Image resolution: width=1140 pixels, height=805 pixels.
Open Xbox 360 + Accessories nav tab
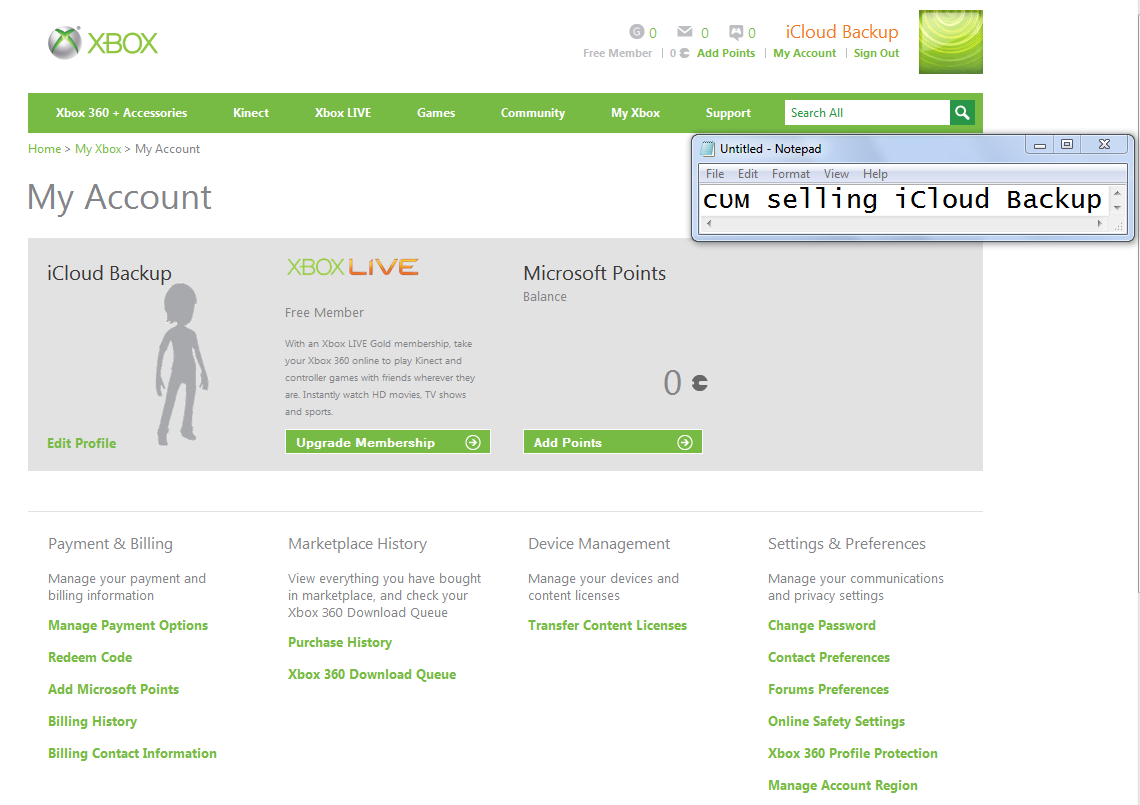121,113
